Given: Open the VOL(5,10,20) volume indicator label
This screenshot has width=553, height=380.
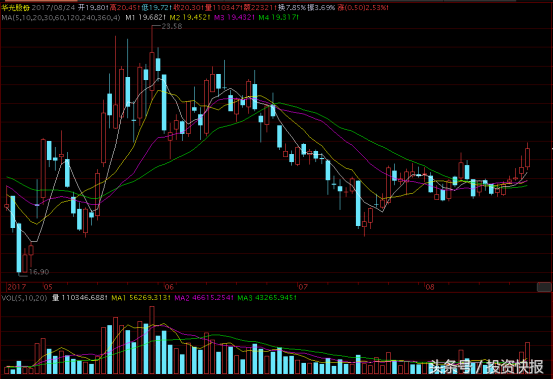Looking at the screenshot, I should pyautogui.click(x=24, y=298).
